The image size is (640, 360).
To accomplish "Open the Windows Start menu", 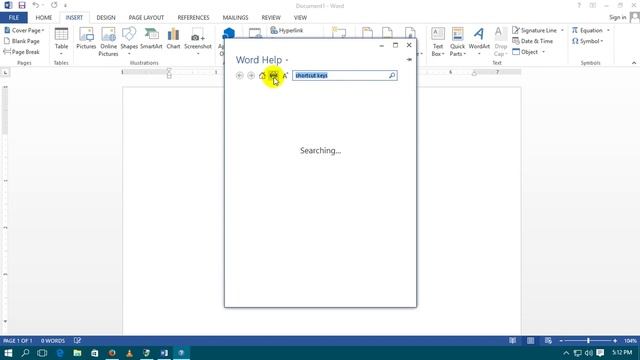I will 8,353.
